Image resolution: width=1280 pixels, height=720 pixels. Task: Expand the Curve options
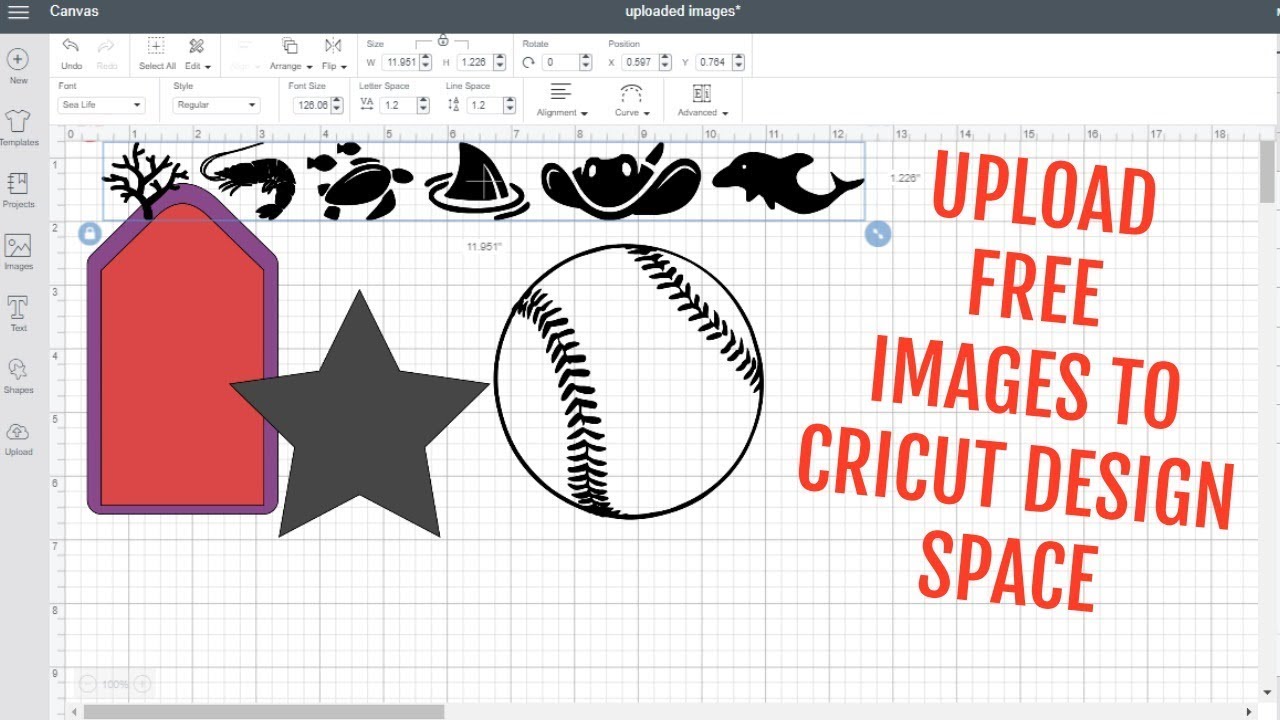click(x=632, y=99)
